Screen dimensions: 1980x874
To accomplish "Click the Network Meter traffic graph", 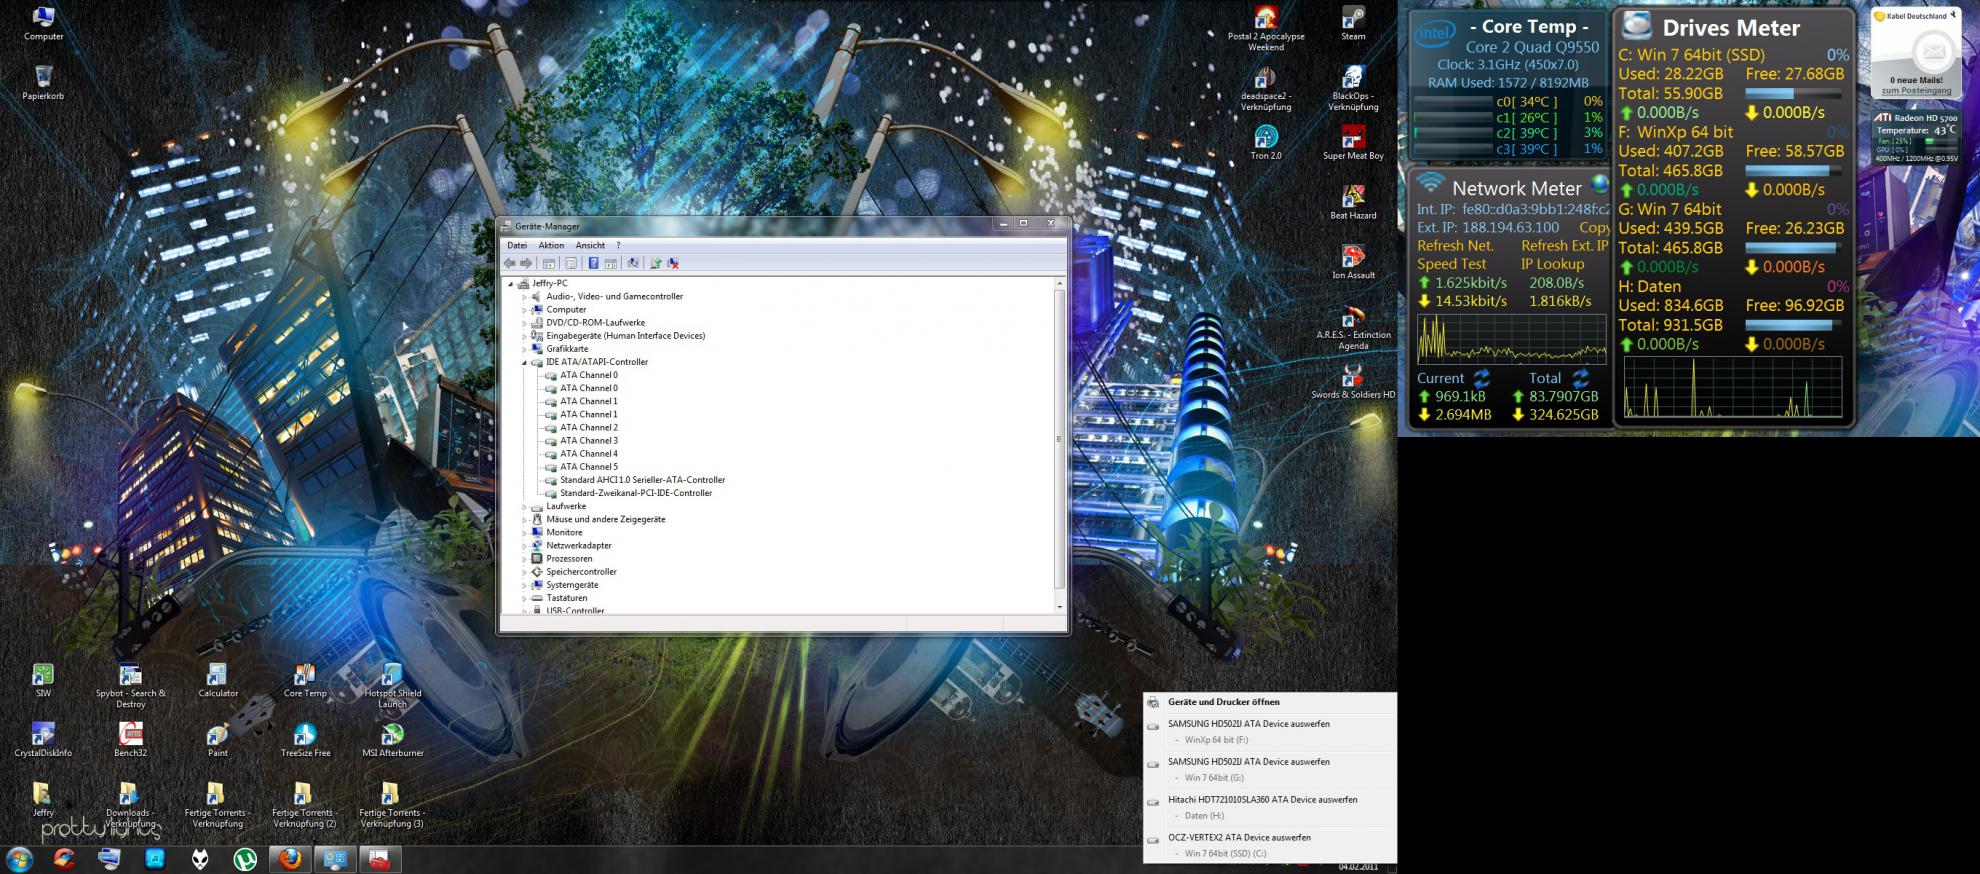I will 1511,339.
